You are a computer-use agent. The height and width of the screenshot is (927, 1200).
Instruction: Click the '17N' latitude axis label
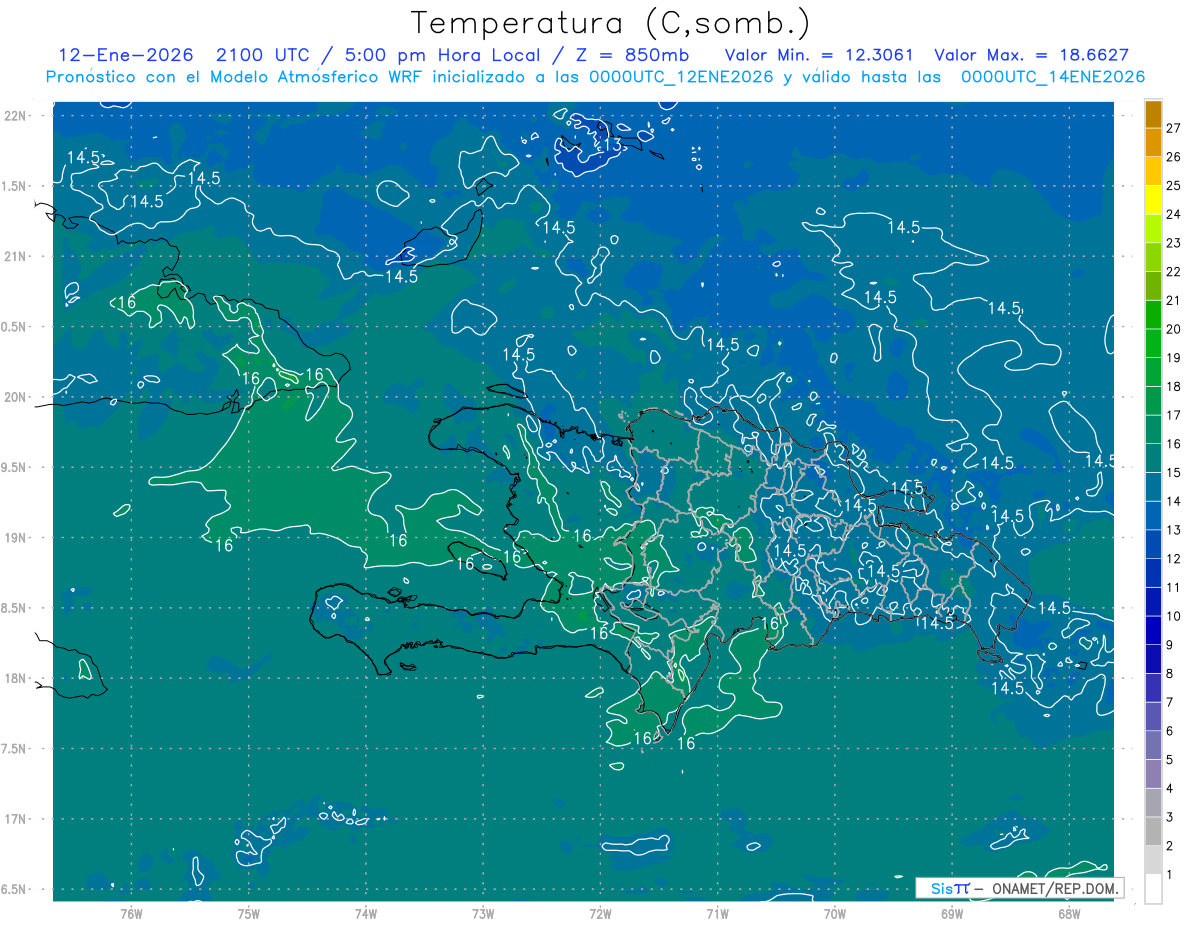pos(16,819)
